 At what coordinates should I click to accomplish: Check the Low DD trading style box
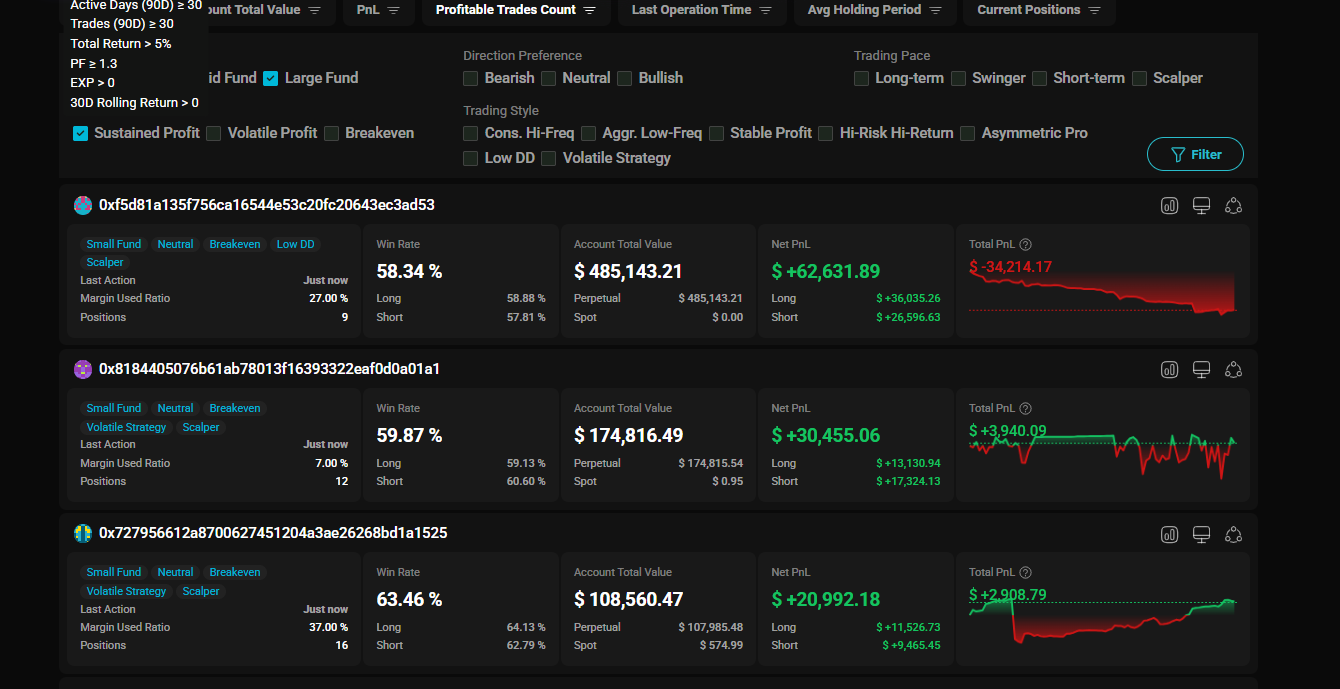point(470,158)
